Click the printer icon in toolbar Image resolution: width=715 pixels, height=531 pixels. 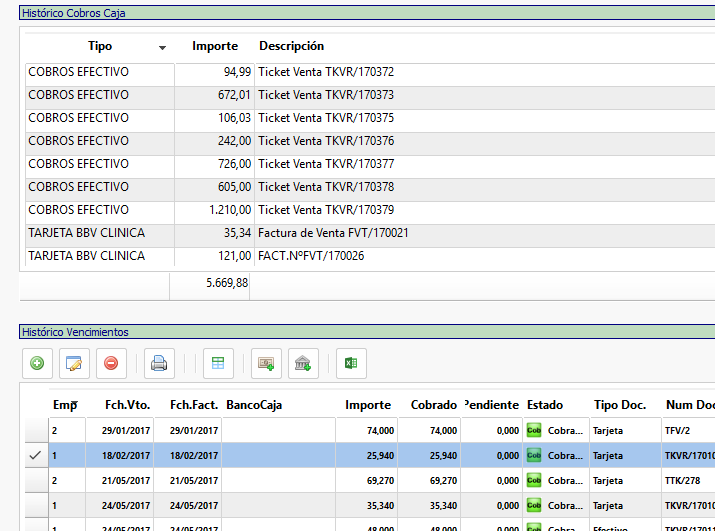click(159, 364)
